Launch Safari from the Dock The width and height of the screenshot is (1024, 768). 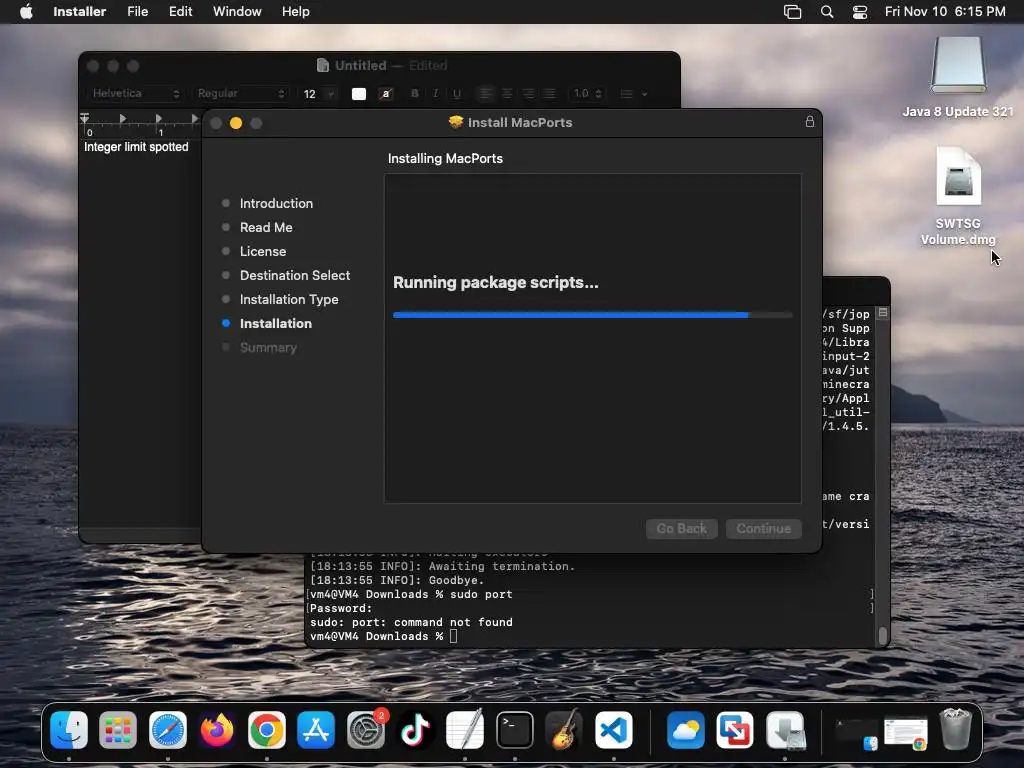[x=168, y=730]
